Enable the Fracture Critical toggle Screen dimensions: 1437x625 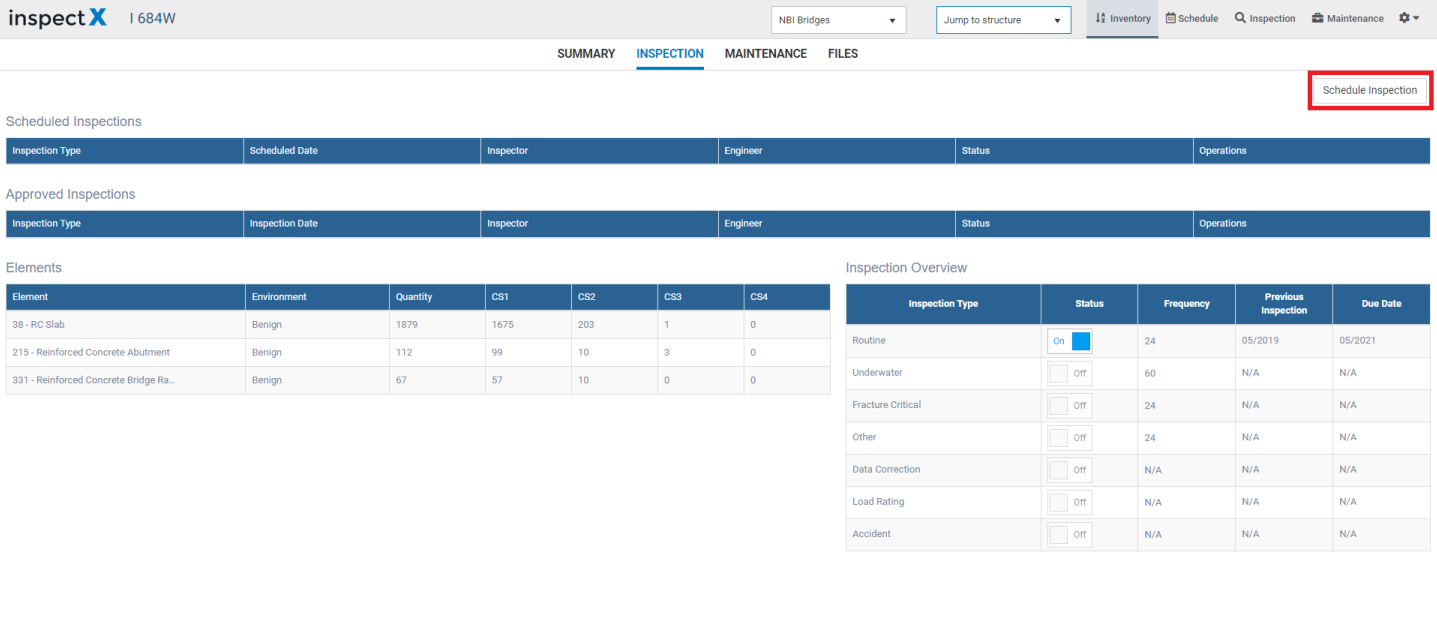coord(1069,405)
